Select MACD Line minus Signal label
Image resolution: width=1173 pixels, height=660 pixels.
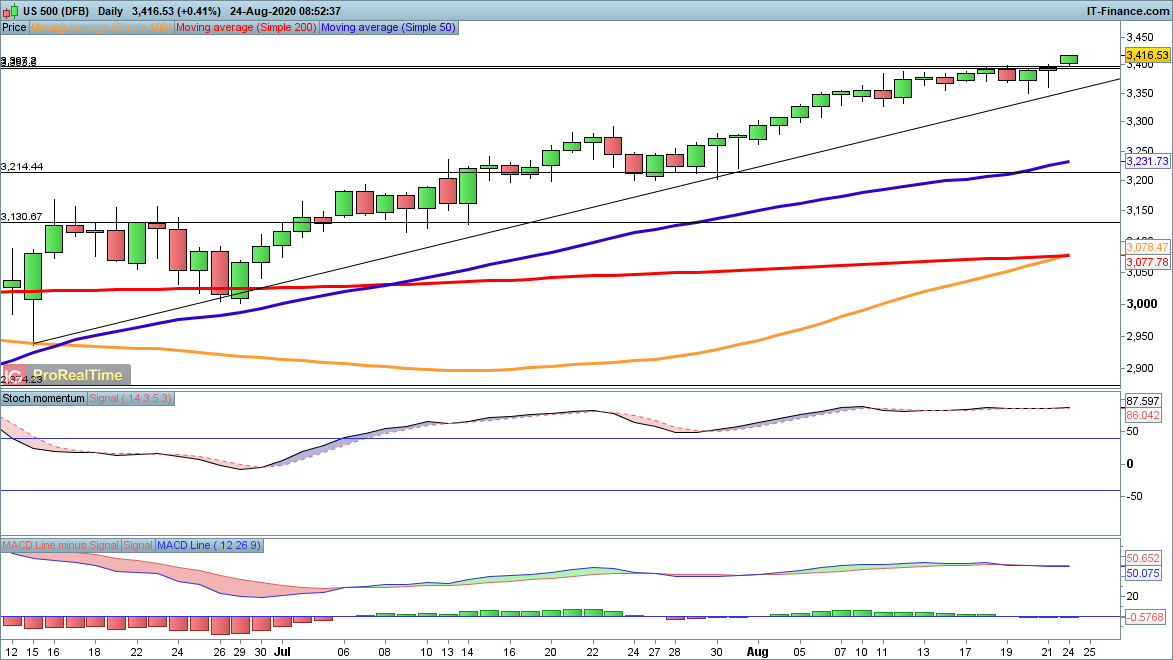tap(60, 545)
